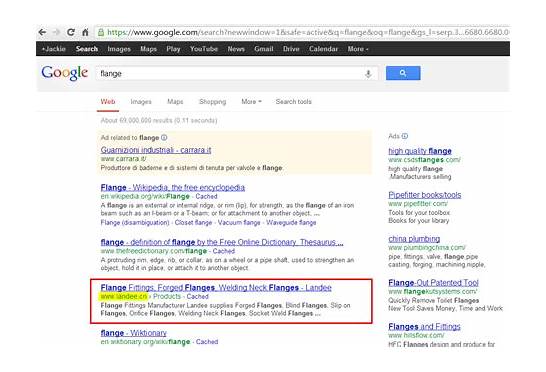The width and height of the screenshot is (546, 372).
Task: Open YouTube in the black bar
Action: pos(204,49)
